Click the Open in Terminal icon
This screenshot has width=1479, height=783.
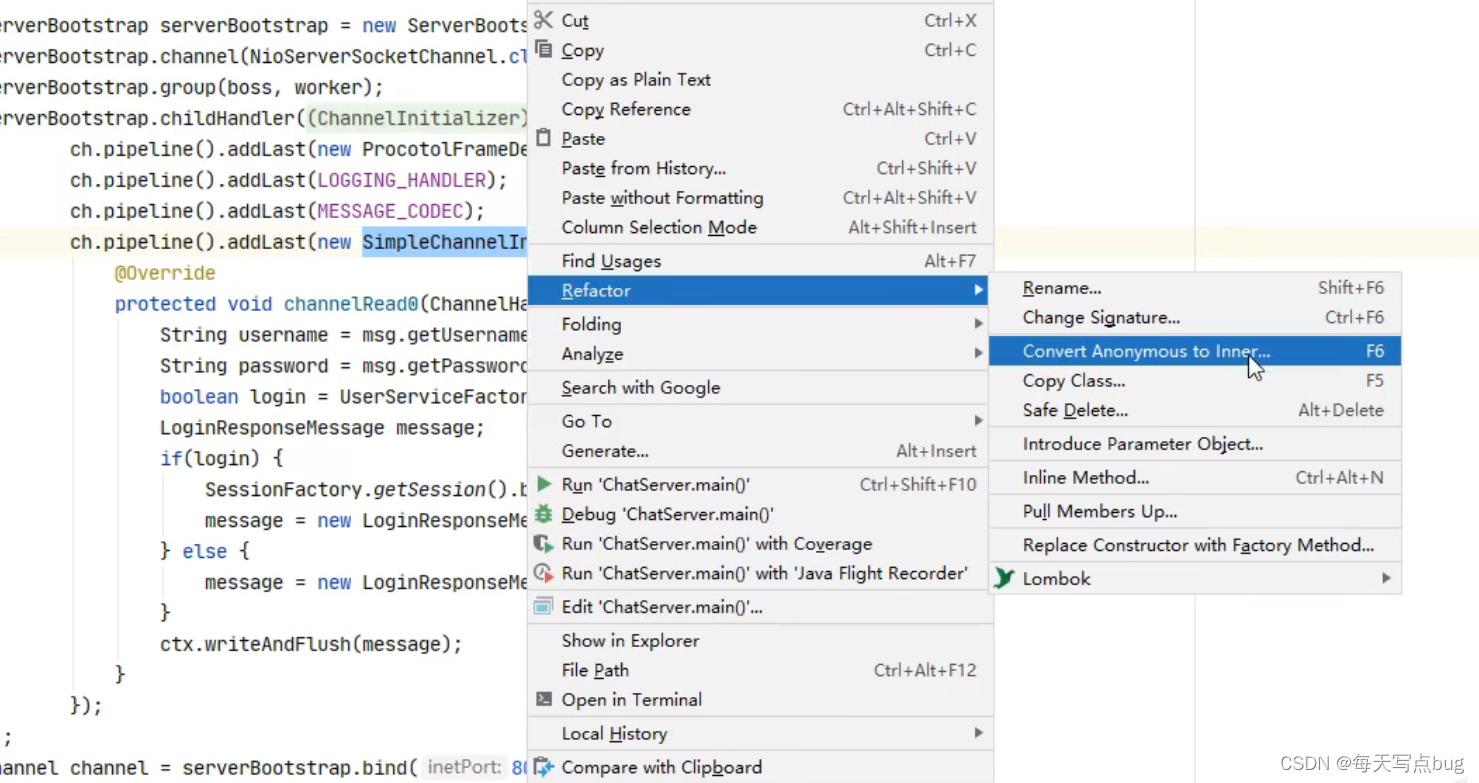[543, 699]
